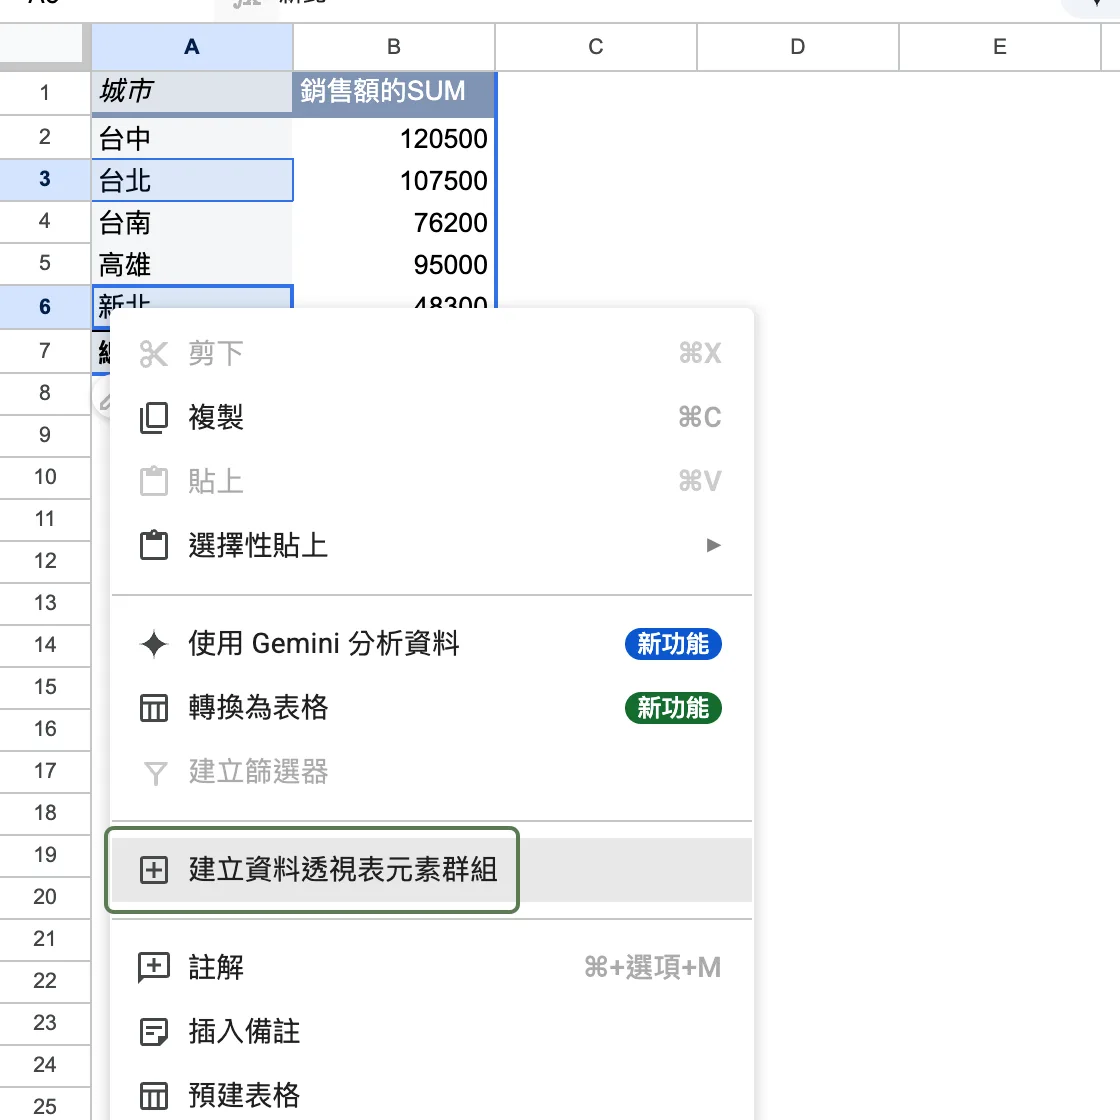Choose 剪下 in the context menu
Screen dimensions: 1120x1120
431,354
